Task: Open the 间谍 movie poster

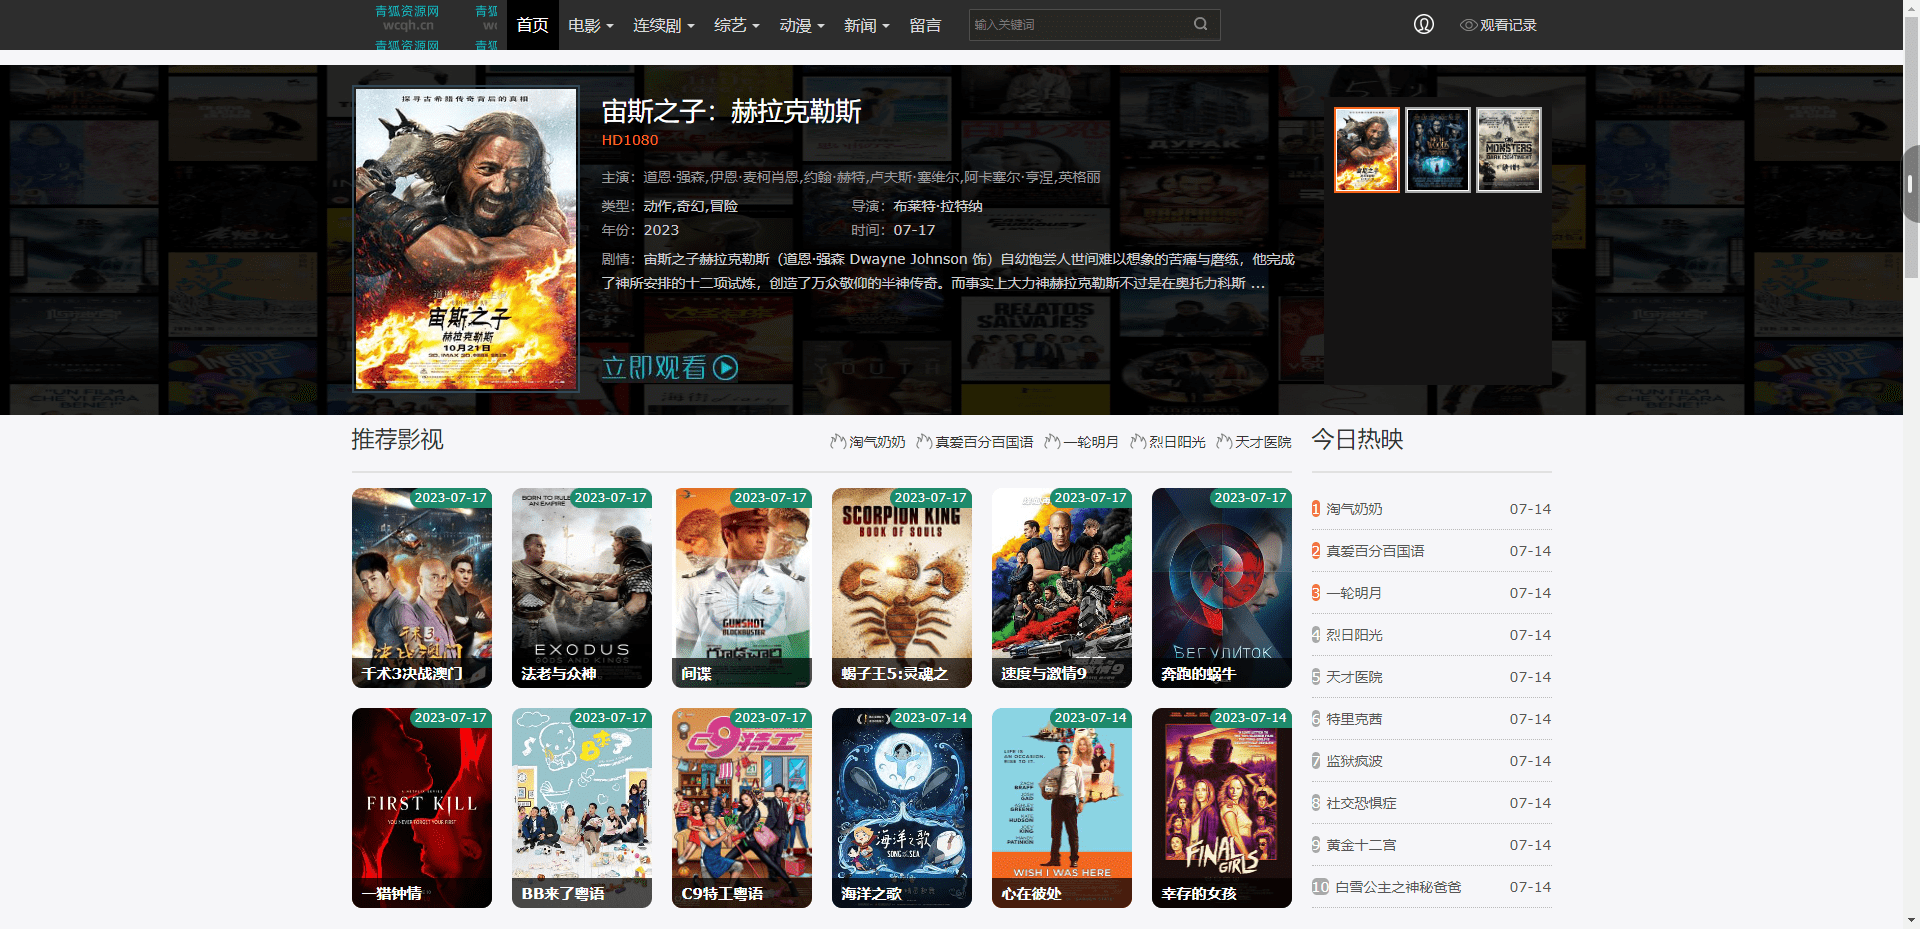Action: pyautogui.click(x=742, y=588)
